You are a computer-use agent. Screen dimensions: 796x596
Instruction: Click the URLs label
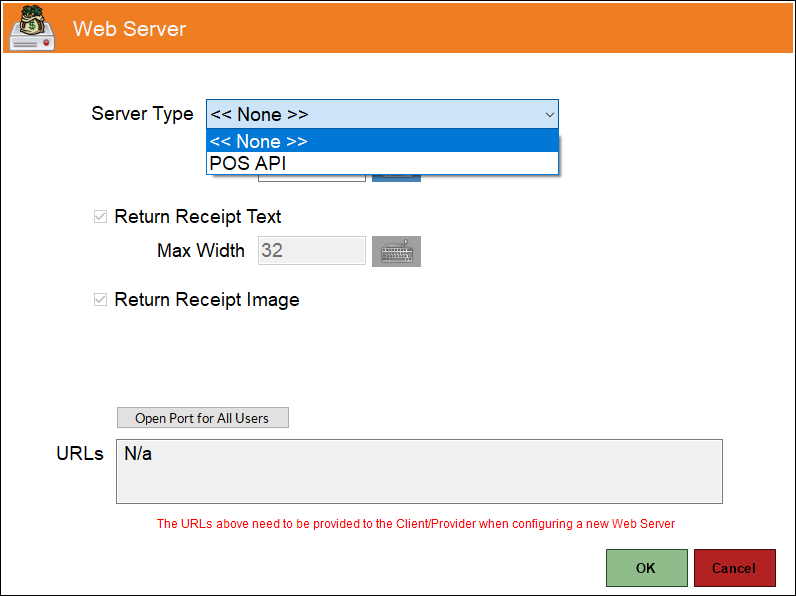[80, 453]
